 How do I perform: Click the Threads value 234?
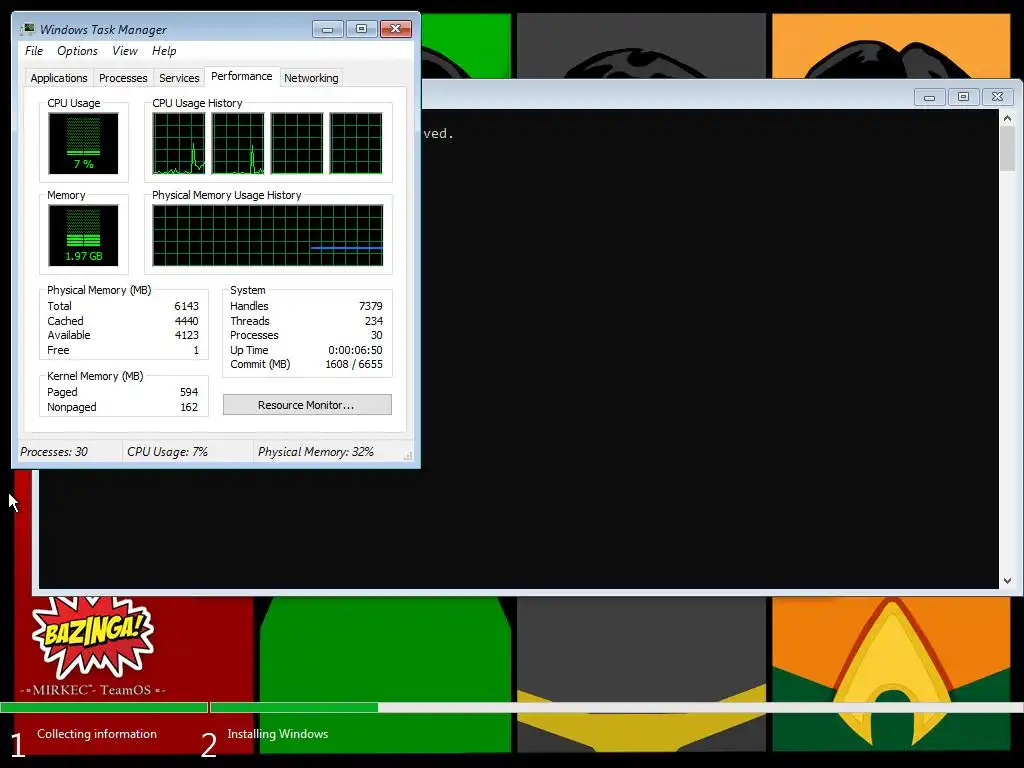374,321
